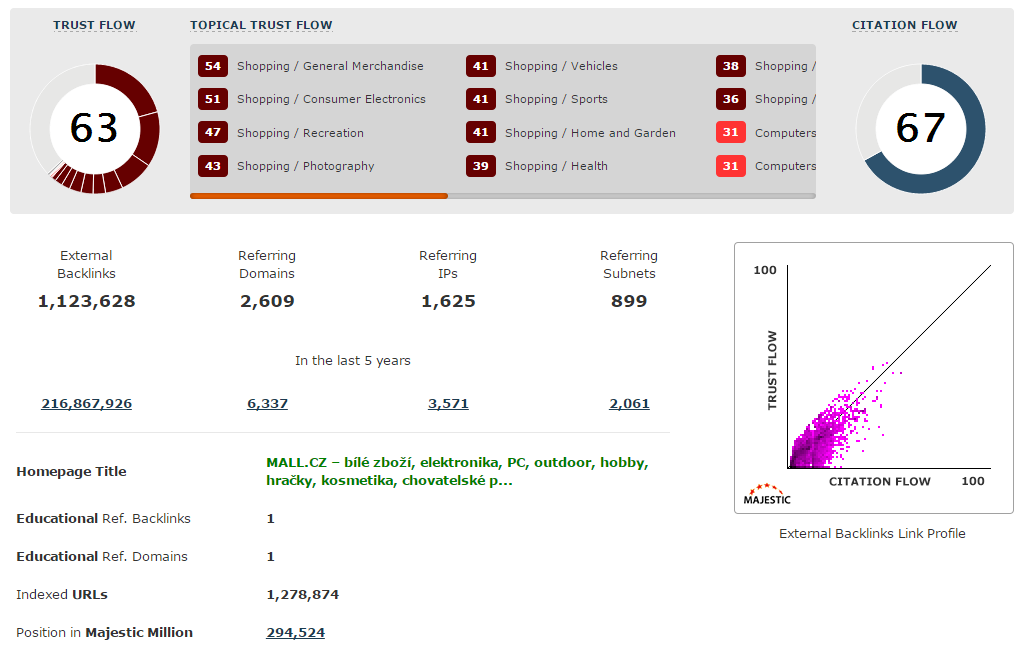Select Shopping / Recreation topic
The image size is (1024, 648).
[x=300, y=133]
